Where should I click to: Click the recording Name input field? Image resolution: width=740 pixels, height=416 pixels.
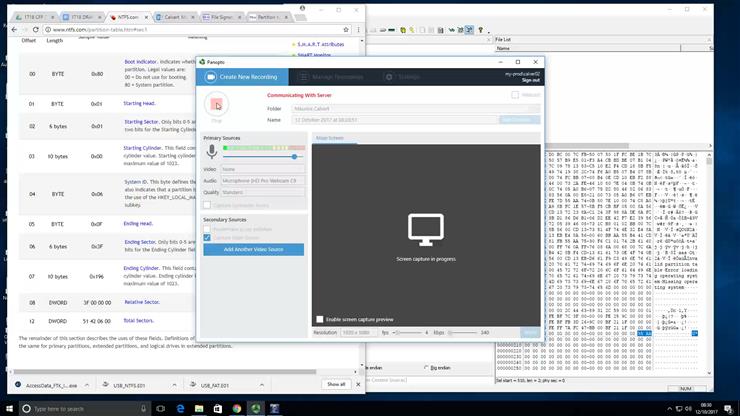(x=395, y=120)
